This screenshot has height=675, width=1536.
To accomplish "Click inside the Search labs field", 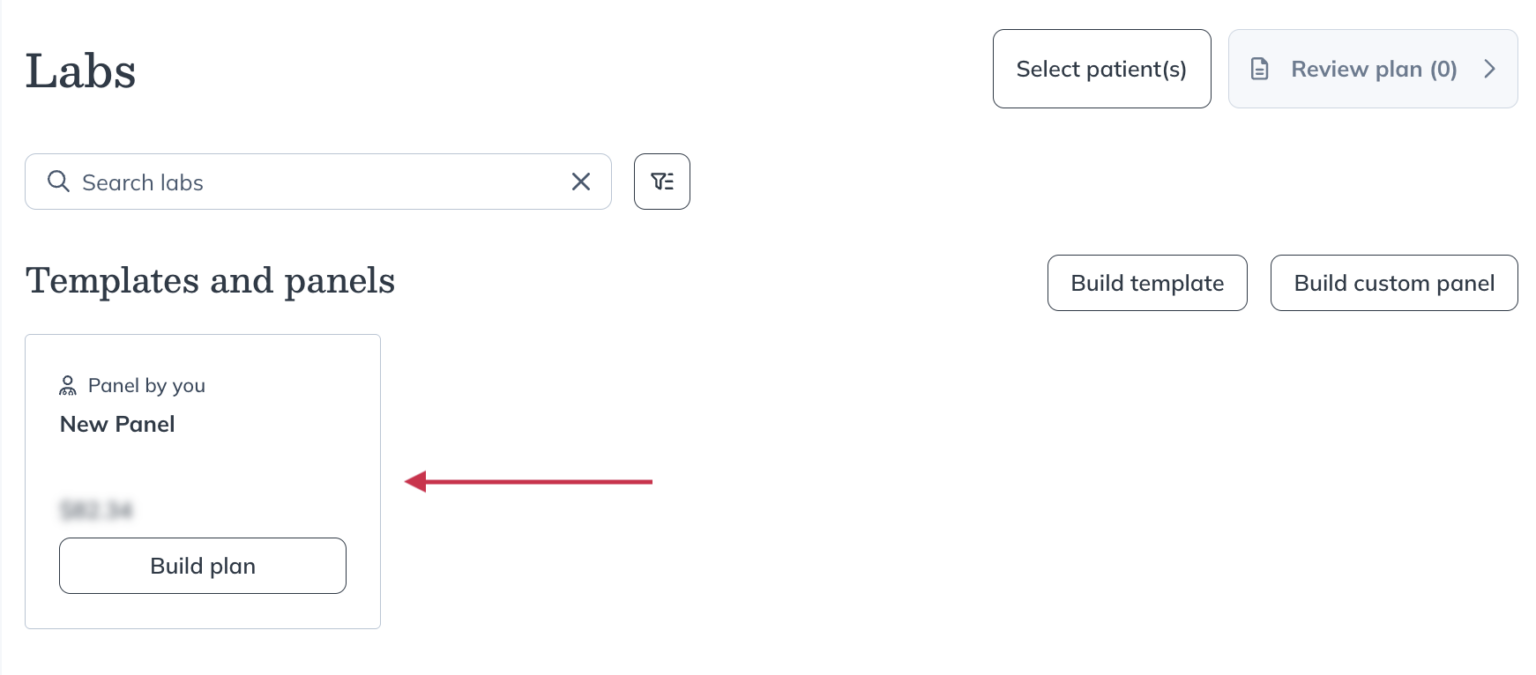I will (300, 182).
